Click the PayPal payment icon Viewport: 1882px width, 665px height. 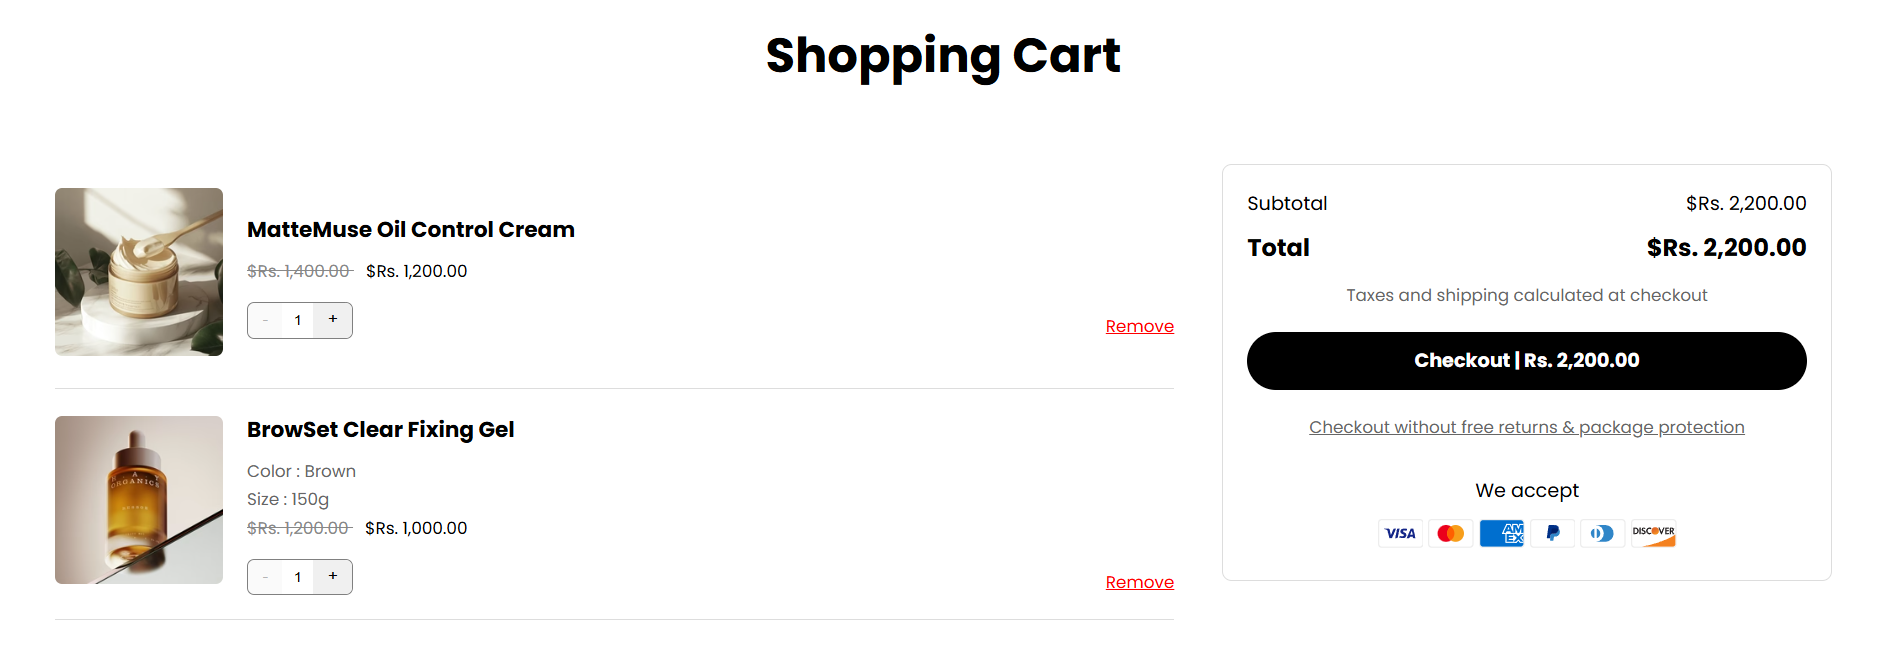tap(1552, 533)
